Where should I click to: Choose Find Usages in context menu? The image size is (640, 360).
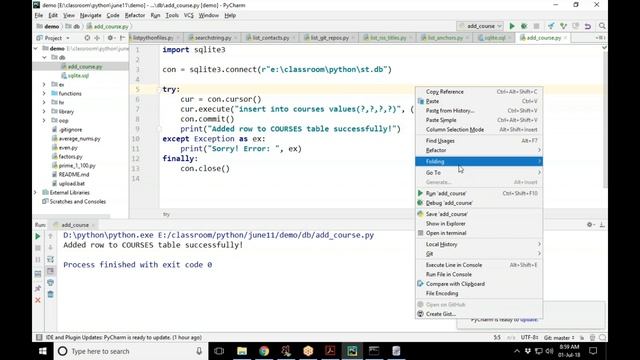(479, 141)
